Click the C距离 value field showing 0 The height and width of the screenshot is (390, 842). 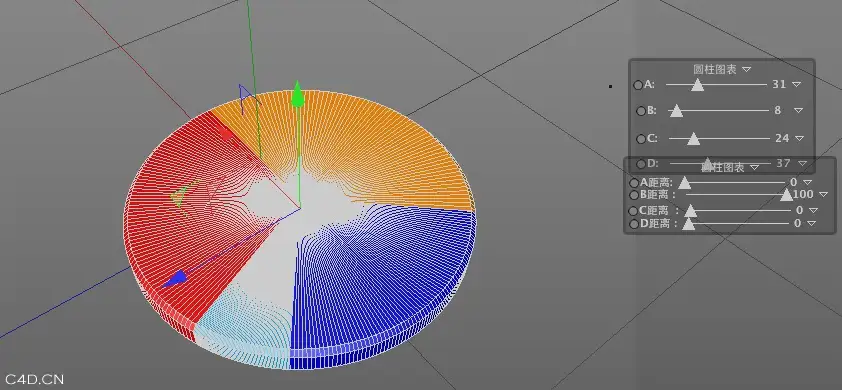click(x=799, y=210)
